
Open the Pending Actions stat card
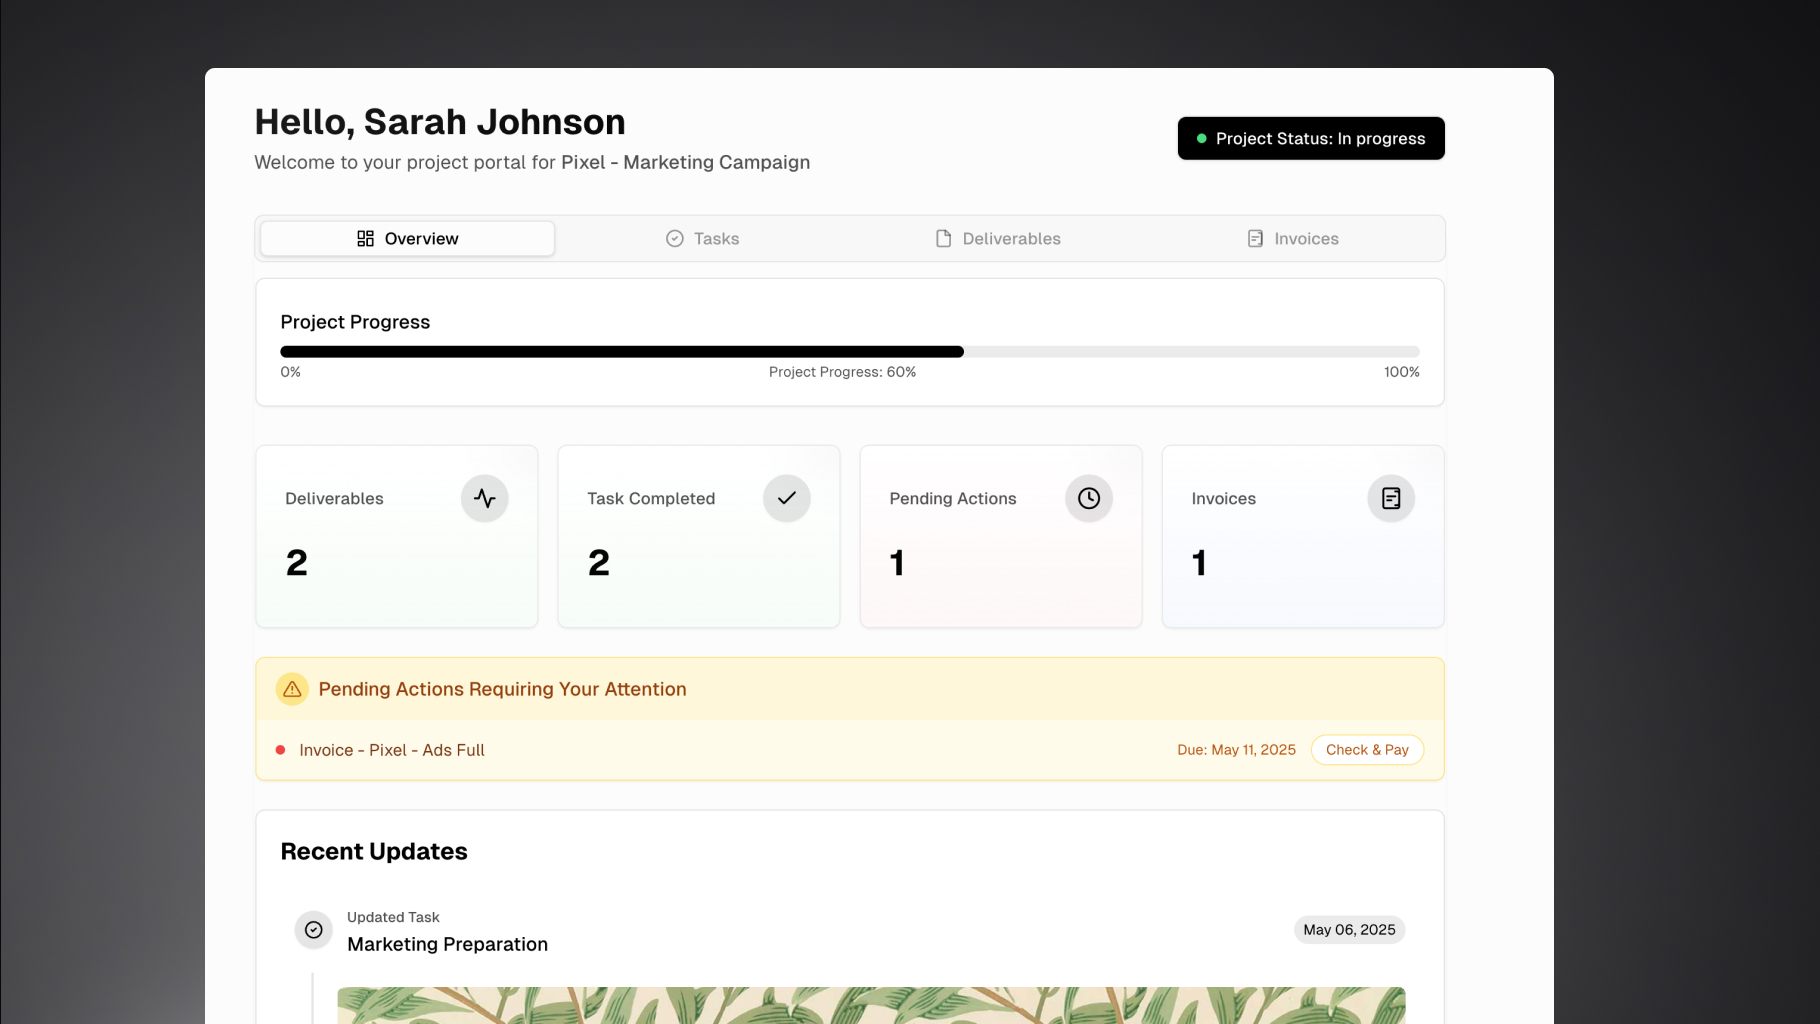[1001, 537]
